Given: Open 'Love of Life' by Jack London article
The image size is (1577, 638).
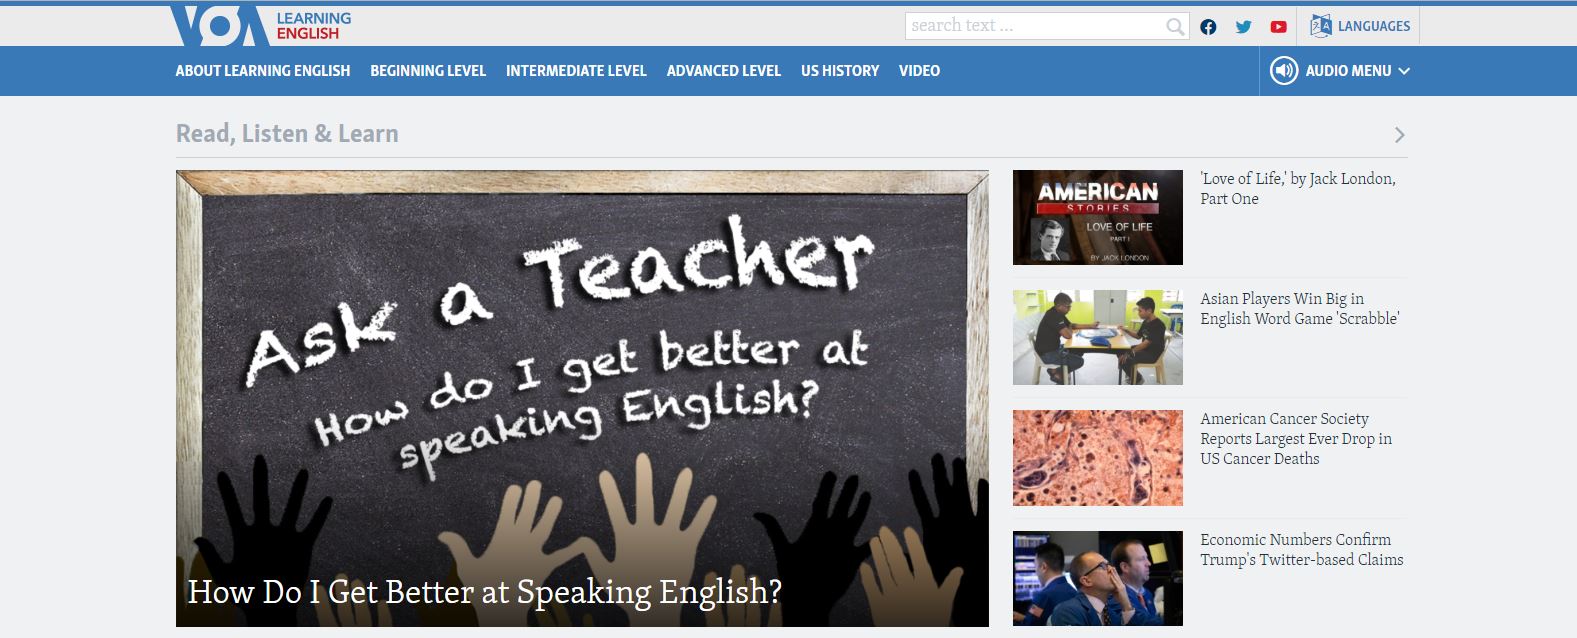Looking at the screenshot, I should (1298, 188).
